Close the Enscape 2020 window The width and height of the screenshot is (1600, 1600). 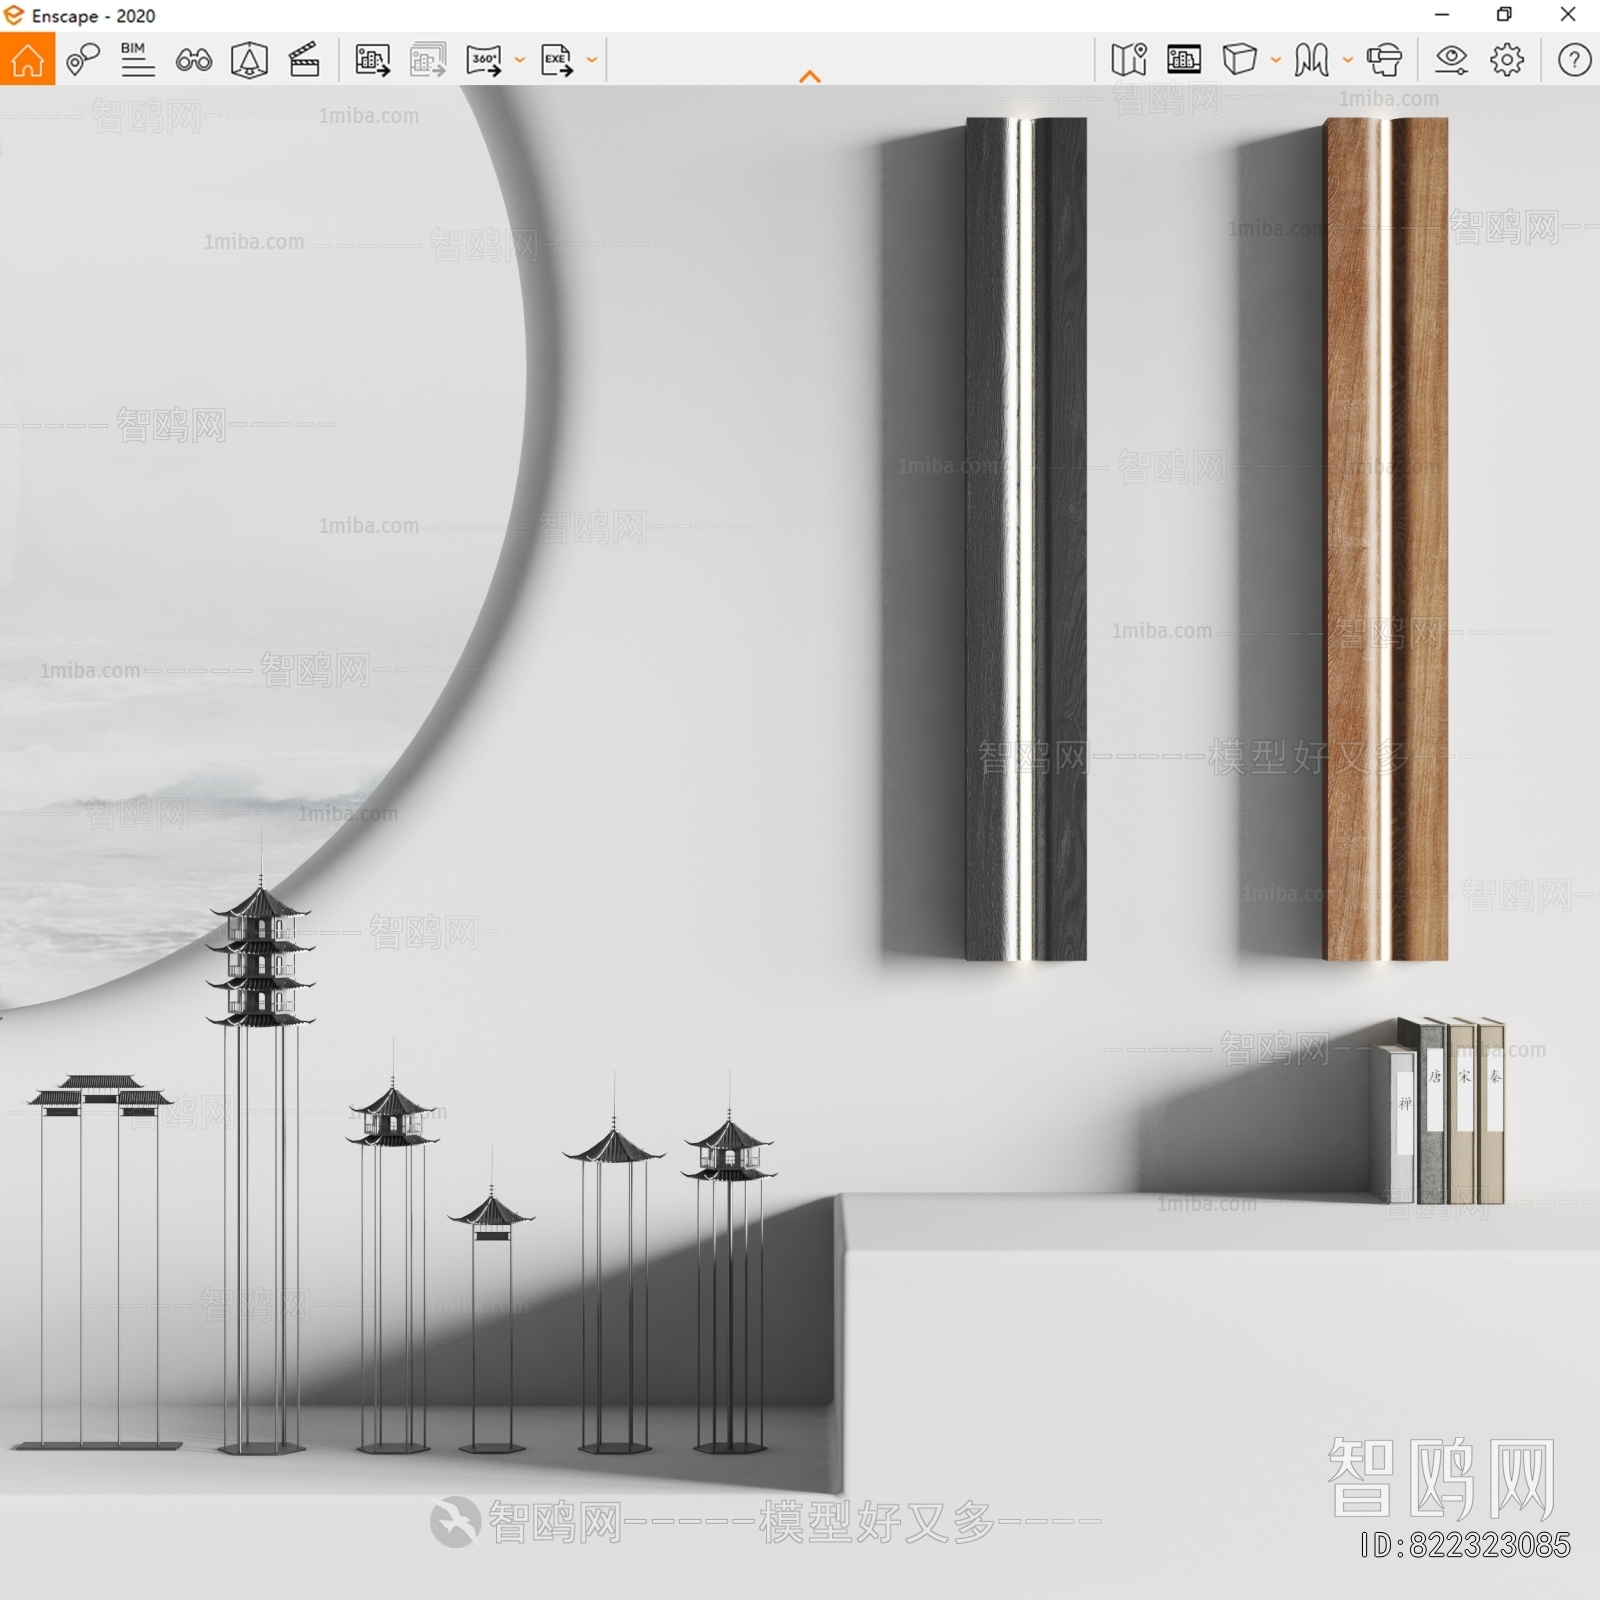tap(1568, 15)
